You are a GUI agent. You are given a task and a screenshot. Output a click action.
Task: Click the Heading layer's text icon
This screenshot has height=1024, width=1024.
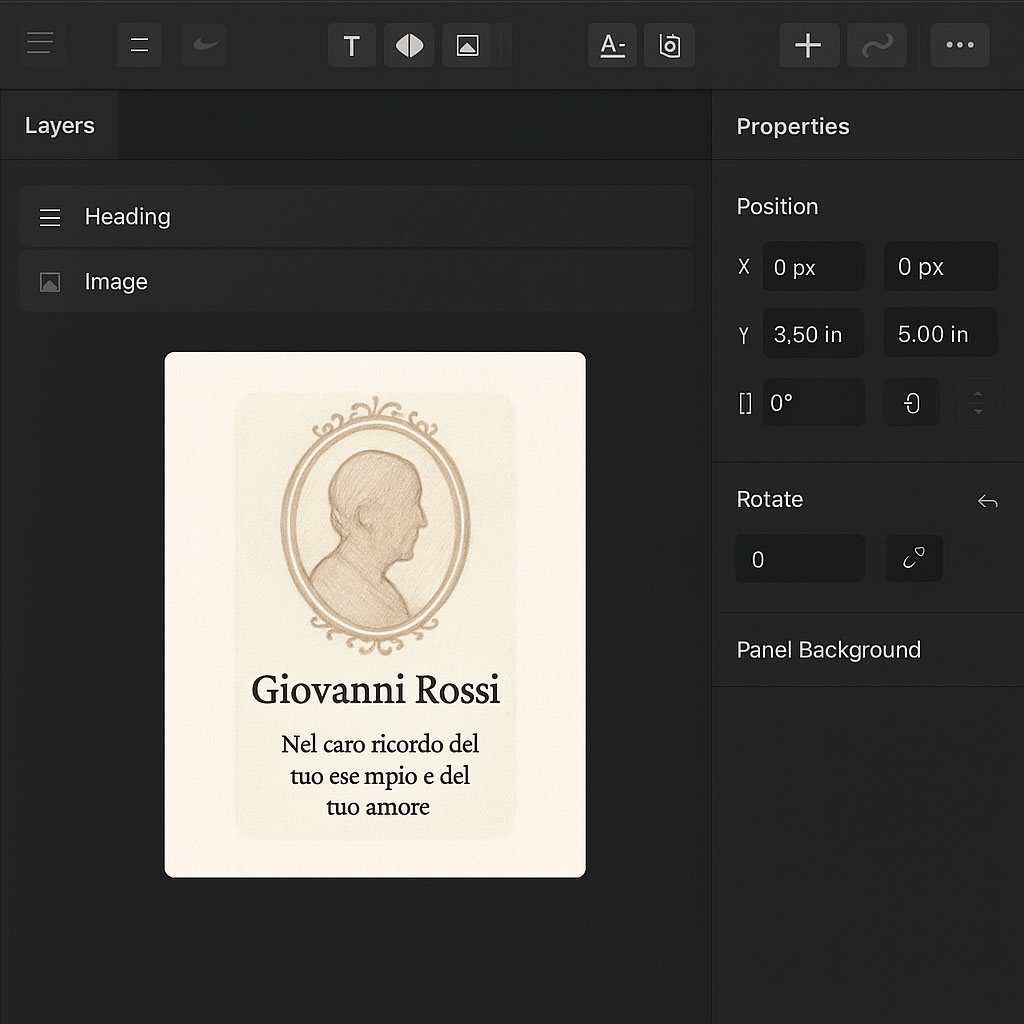(50, 217)
